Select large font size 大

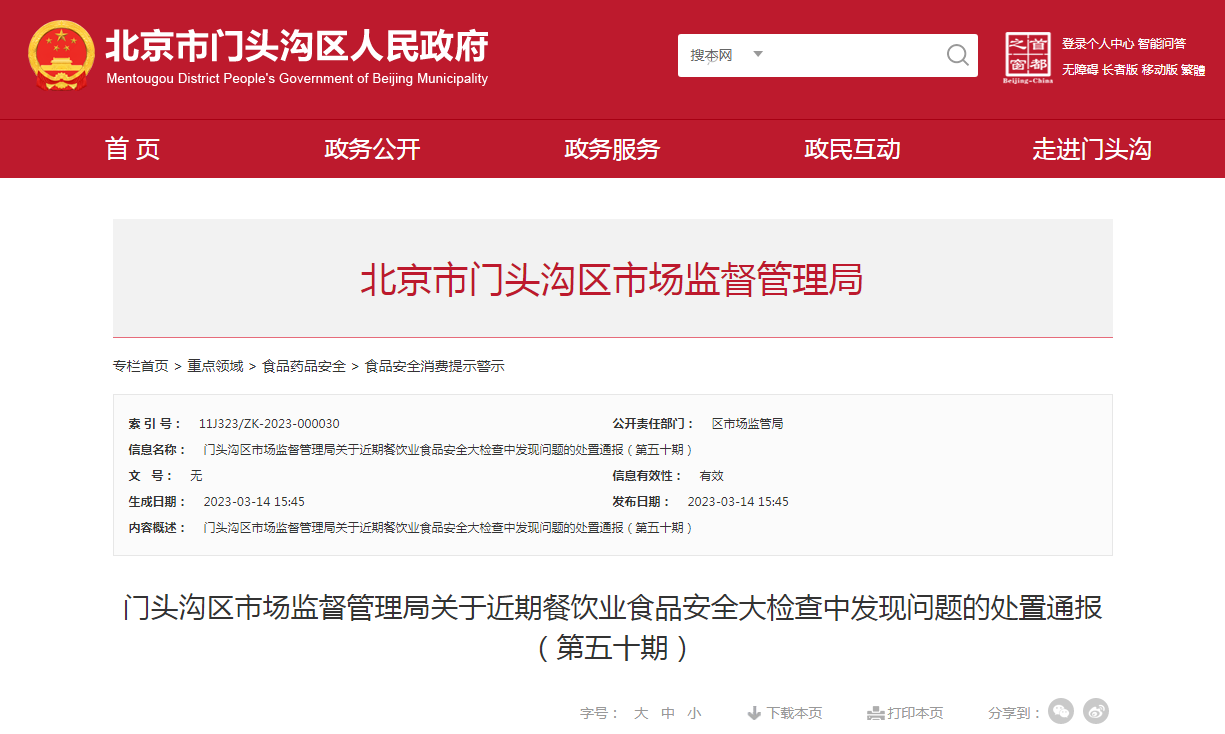click(641, 713)
